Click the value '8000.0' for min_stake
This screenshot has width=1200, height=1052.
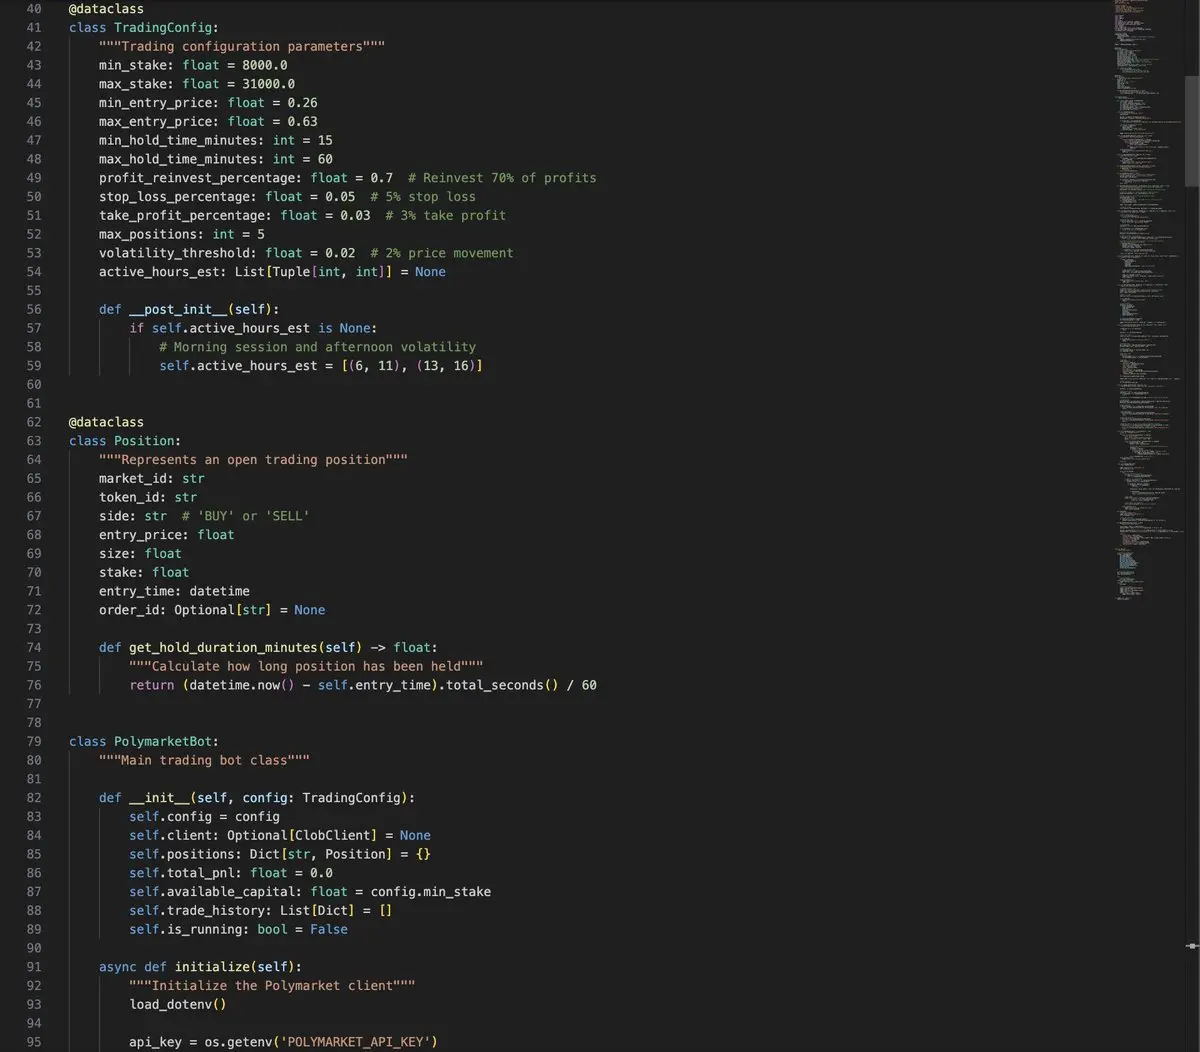point(265,65)
